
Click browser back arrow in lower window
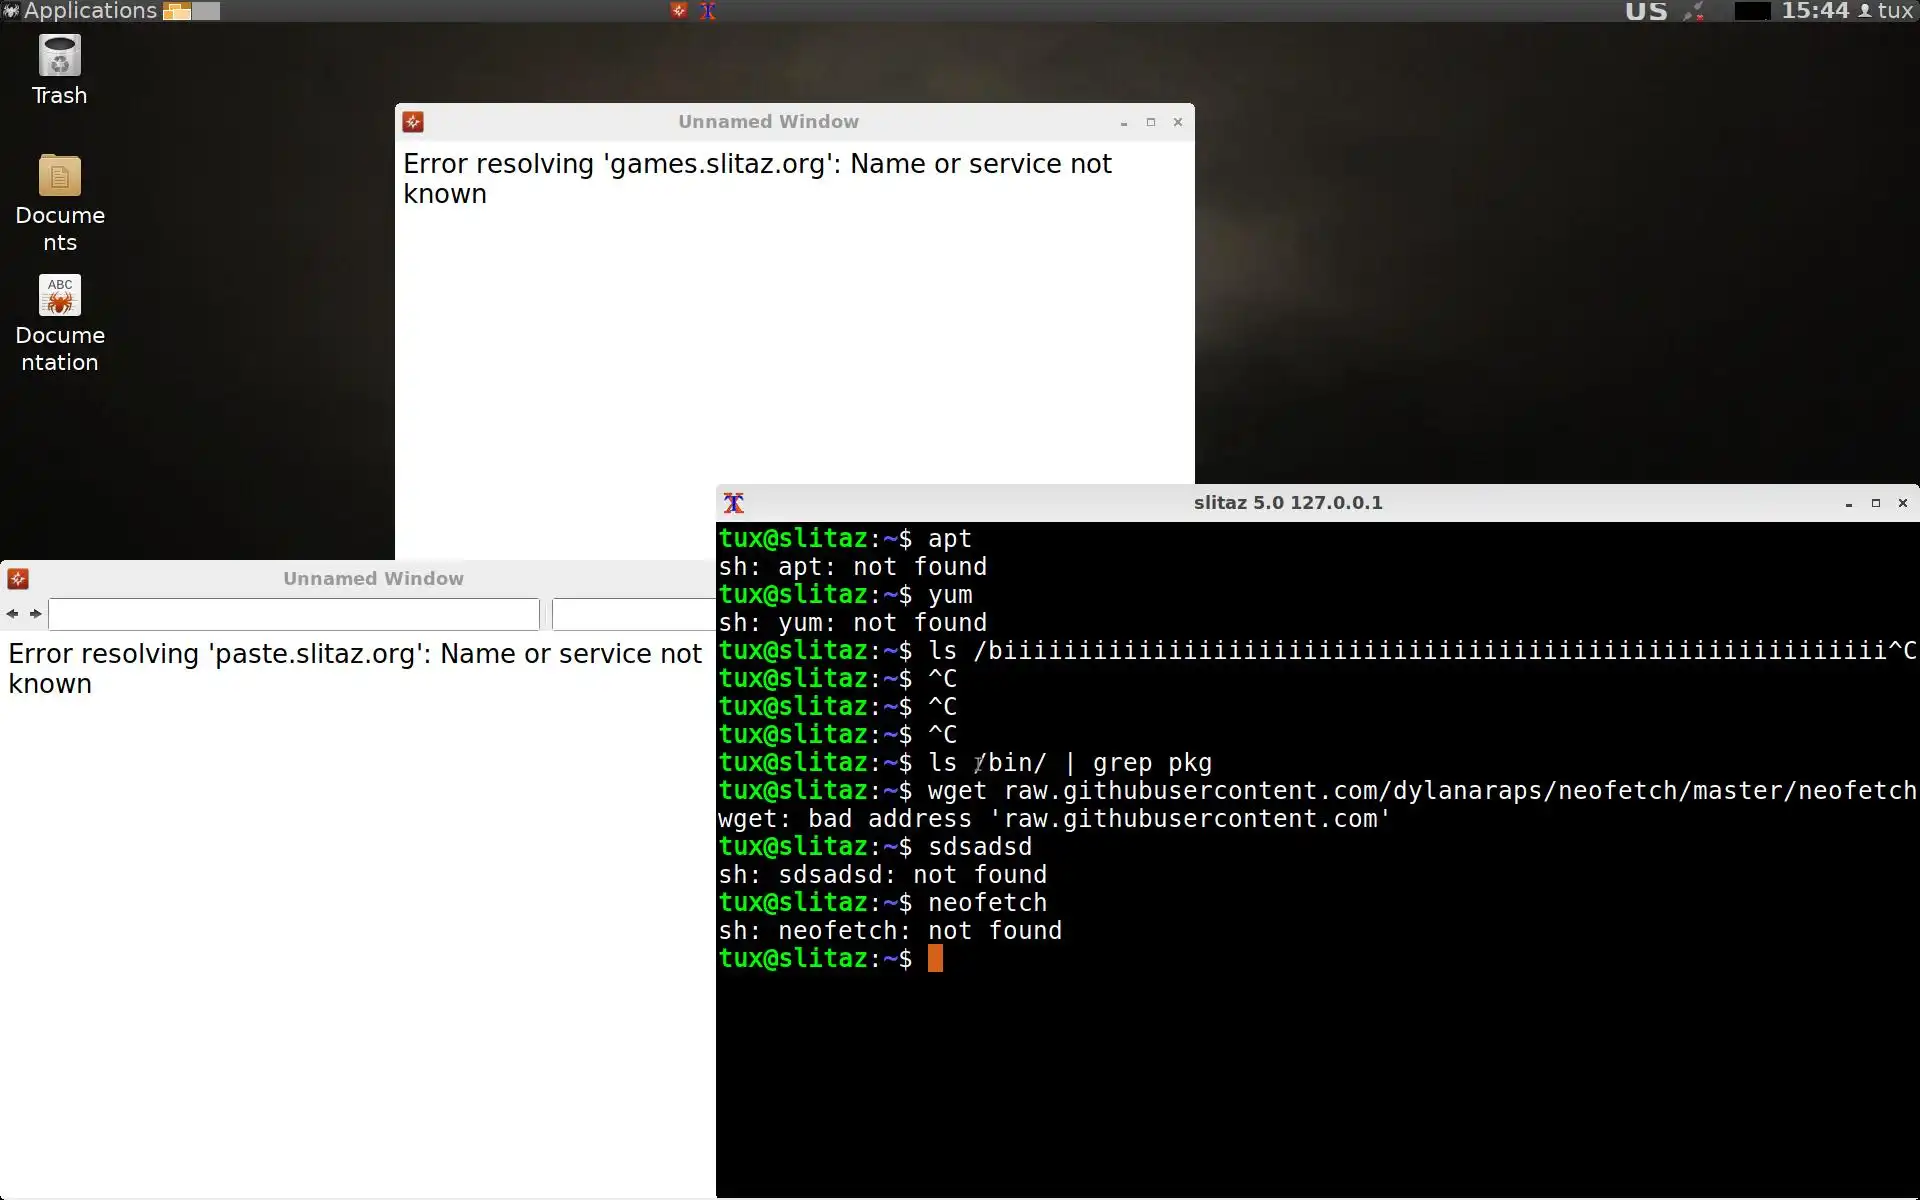13,613
